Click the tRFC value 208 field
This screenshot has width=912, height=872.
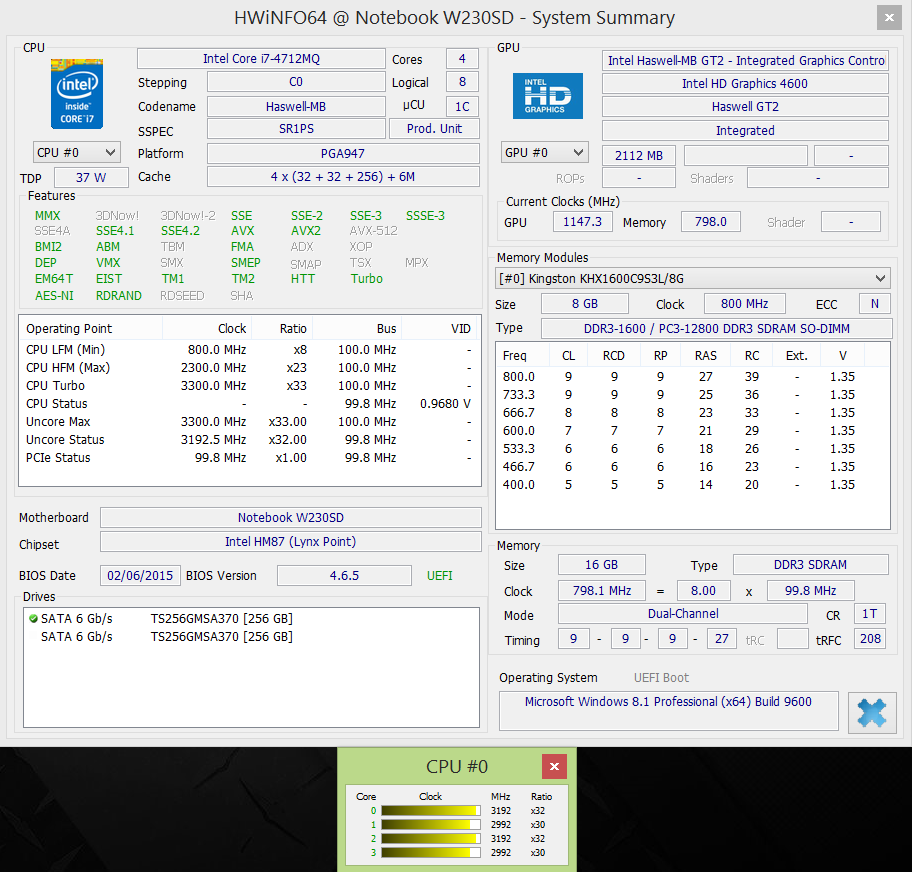pyautogui.click(x=870, y=639)
